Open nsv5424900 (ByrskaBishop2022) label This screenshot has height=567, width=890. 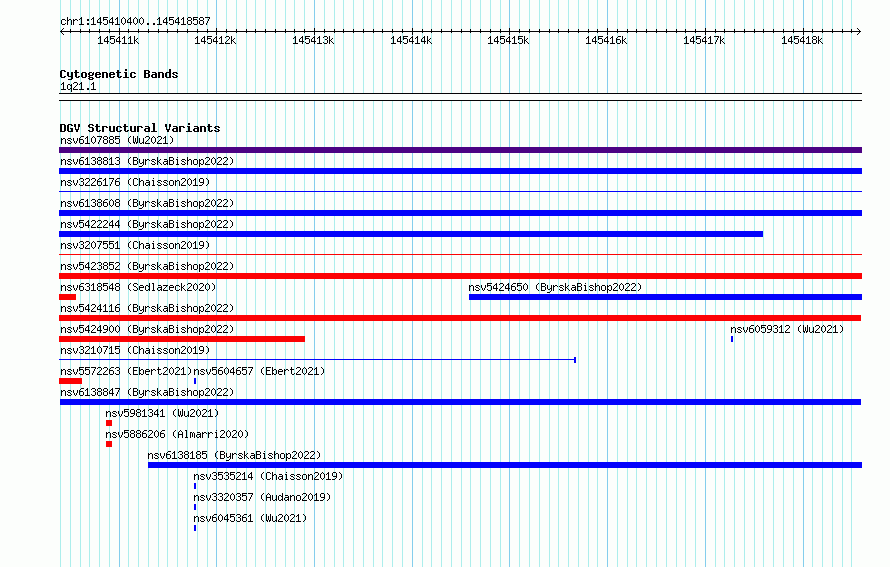[x=147, y=329]
